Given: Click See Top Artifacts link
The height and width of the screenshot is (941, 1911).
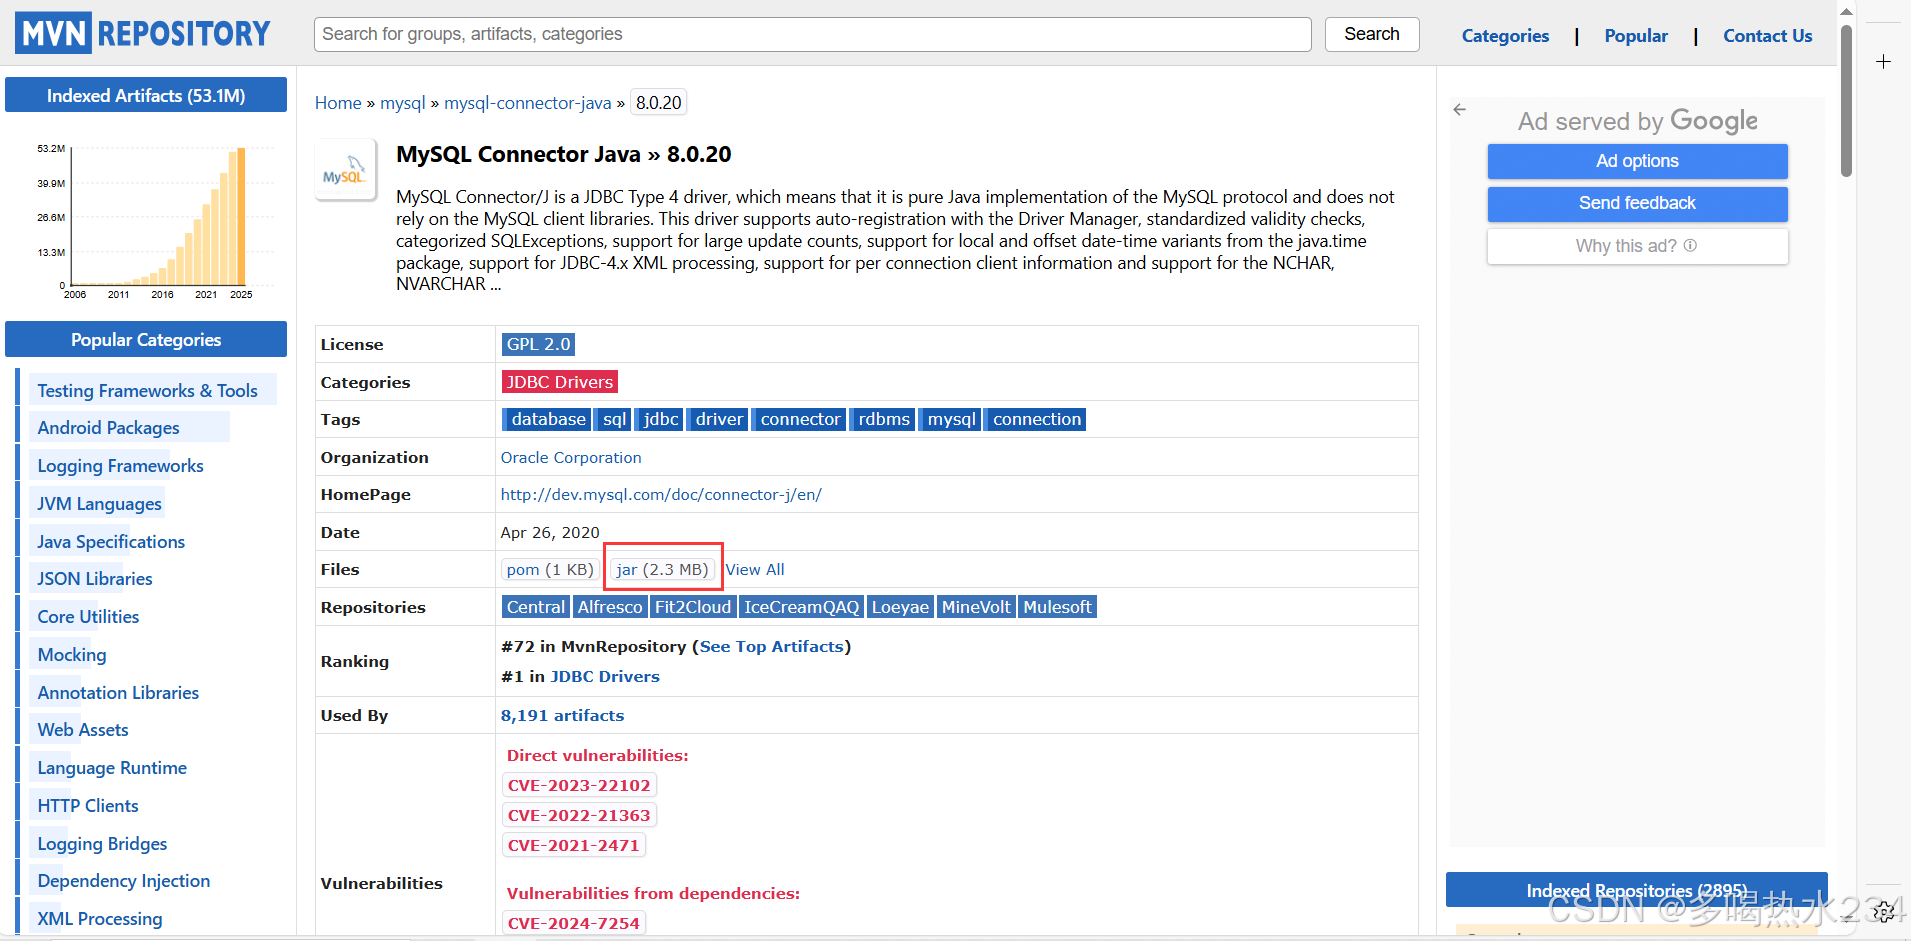Looking at the screenshot, I should coord(771,647).
